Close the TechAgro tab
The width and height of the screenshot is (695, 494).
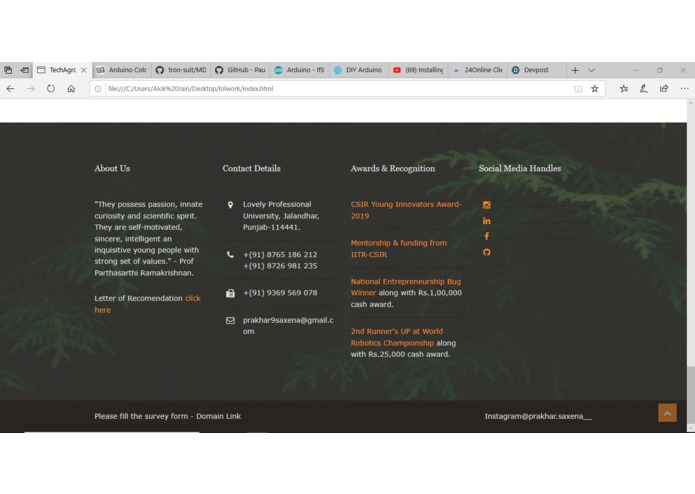point(83,70)
